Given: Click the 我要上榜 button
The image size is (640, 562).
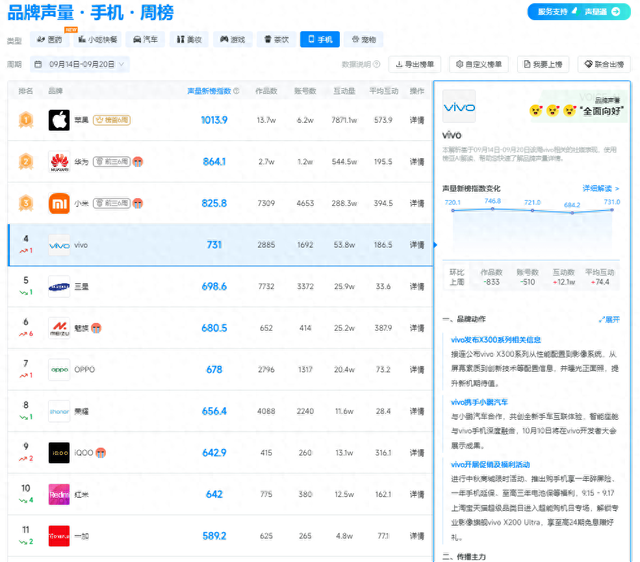Looking at the screenshot, I should point(543,64).
